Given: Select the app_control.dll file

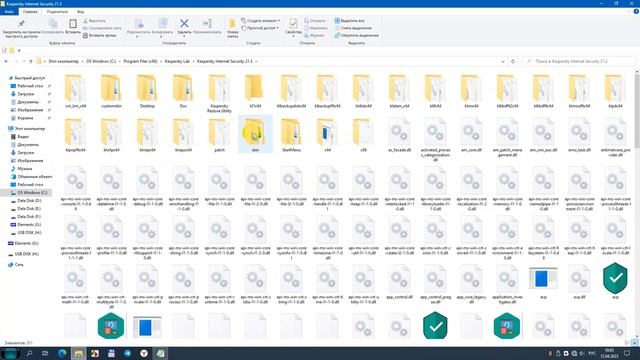Looking at the screenshot, I should 399,282.
